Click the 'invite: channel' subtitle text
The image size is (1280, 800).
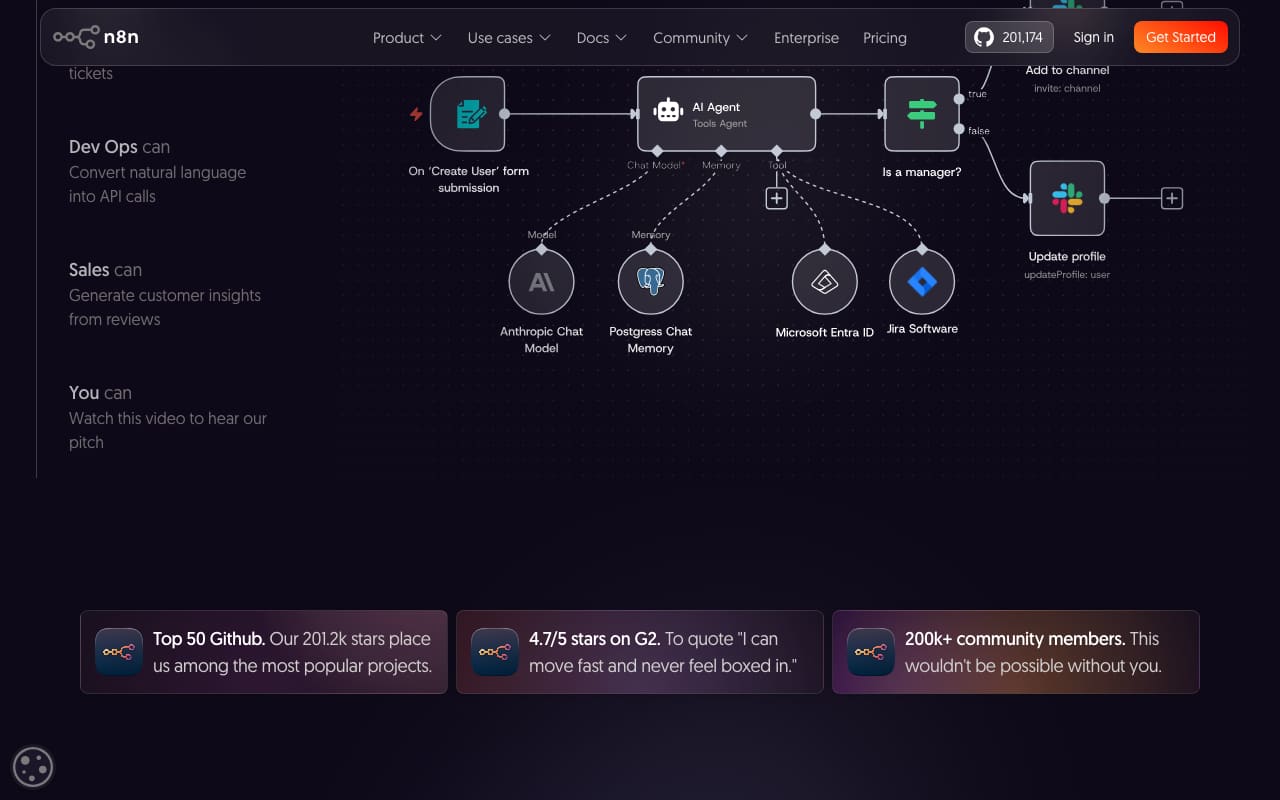[x=1067, y=88]
